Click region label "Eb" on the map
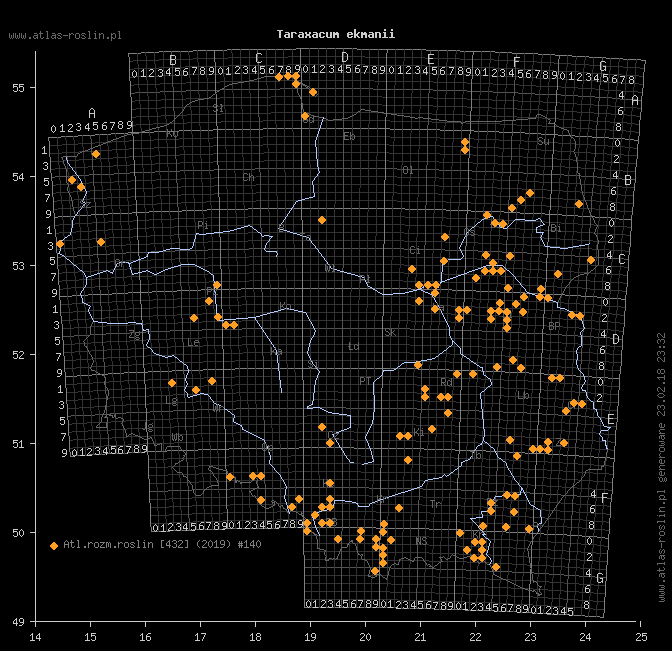This screenshot has height=651, width=672. (x=349, y=137)
